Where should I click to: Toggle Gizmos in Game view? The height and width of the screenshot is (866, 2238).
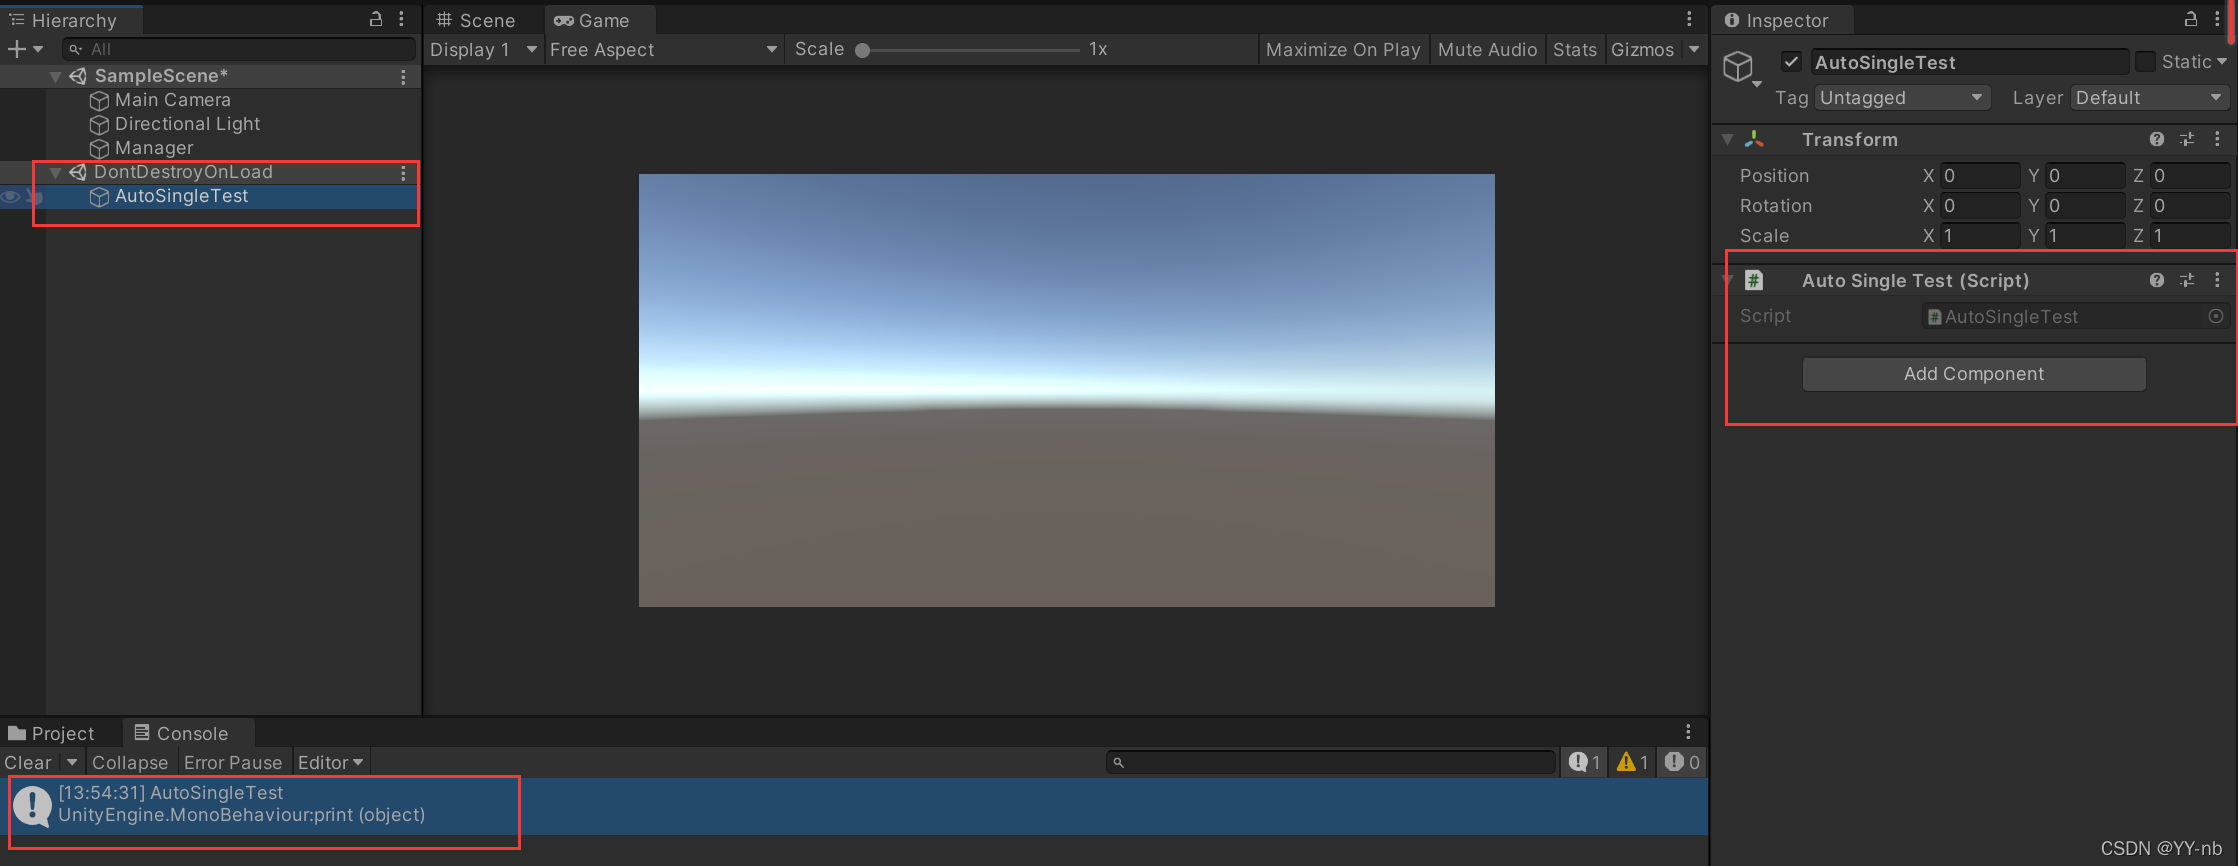click(x=1642, y=49)
